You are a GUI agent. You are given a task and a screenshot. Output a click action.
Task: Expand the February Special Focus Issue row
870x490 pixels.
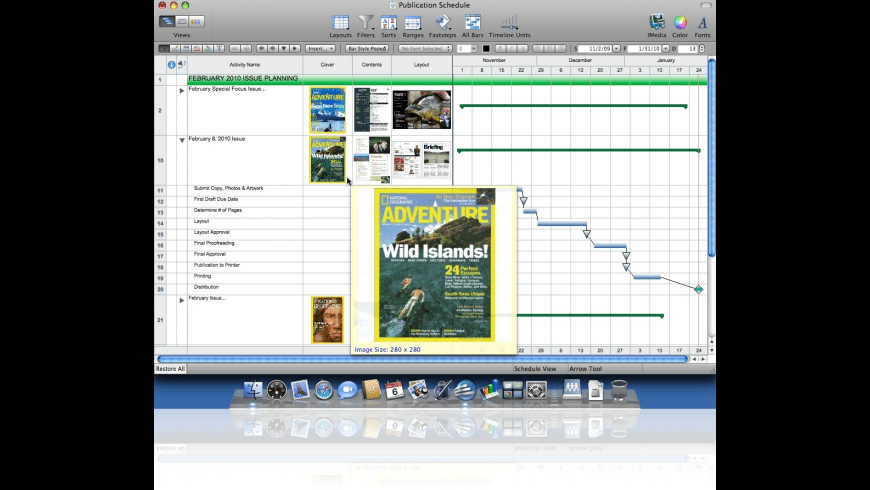pyautogui.click(x=181, y=90)
